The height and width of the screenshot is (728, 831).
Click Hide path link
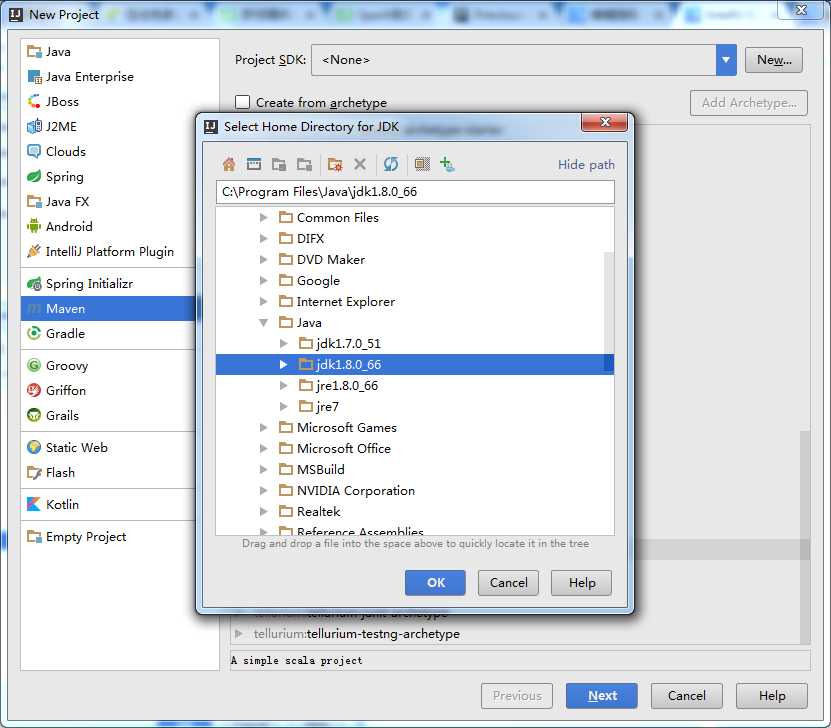586,165
